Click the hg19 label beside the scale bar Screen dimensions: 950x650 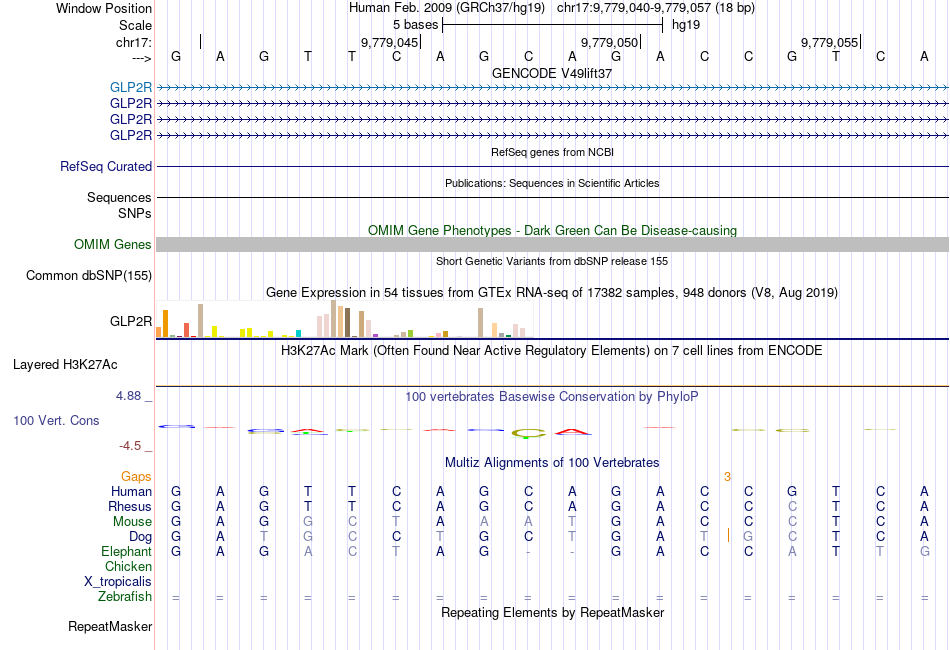[x=686, y=25]
